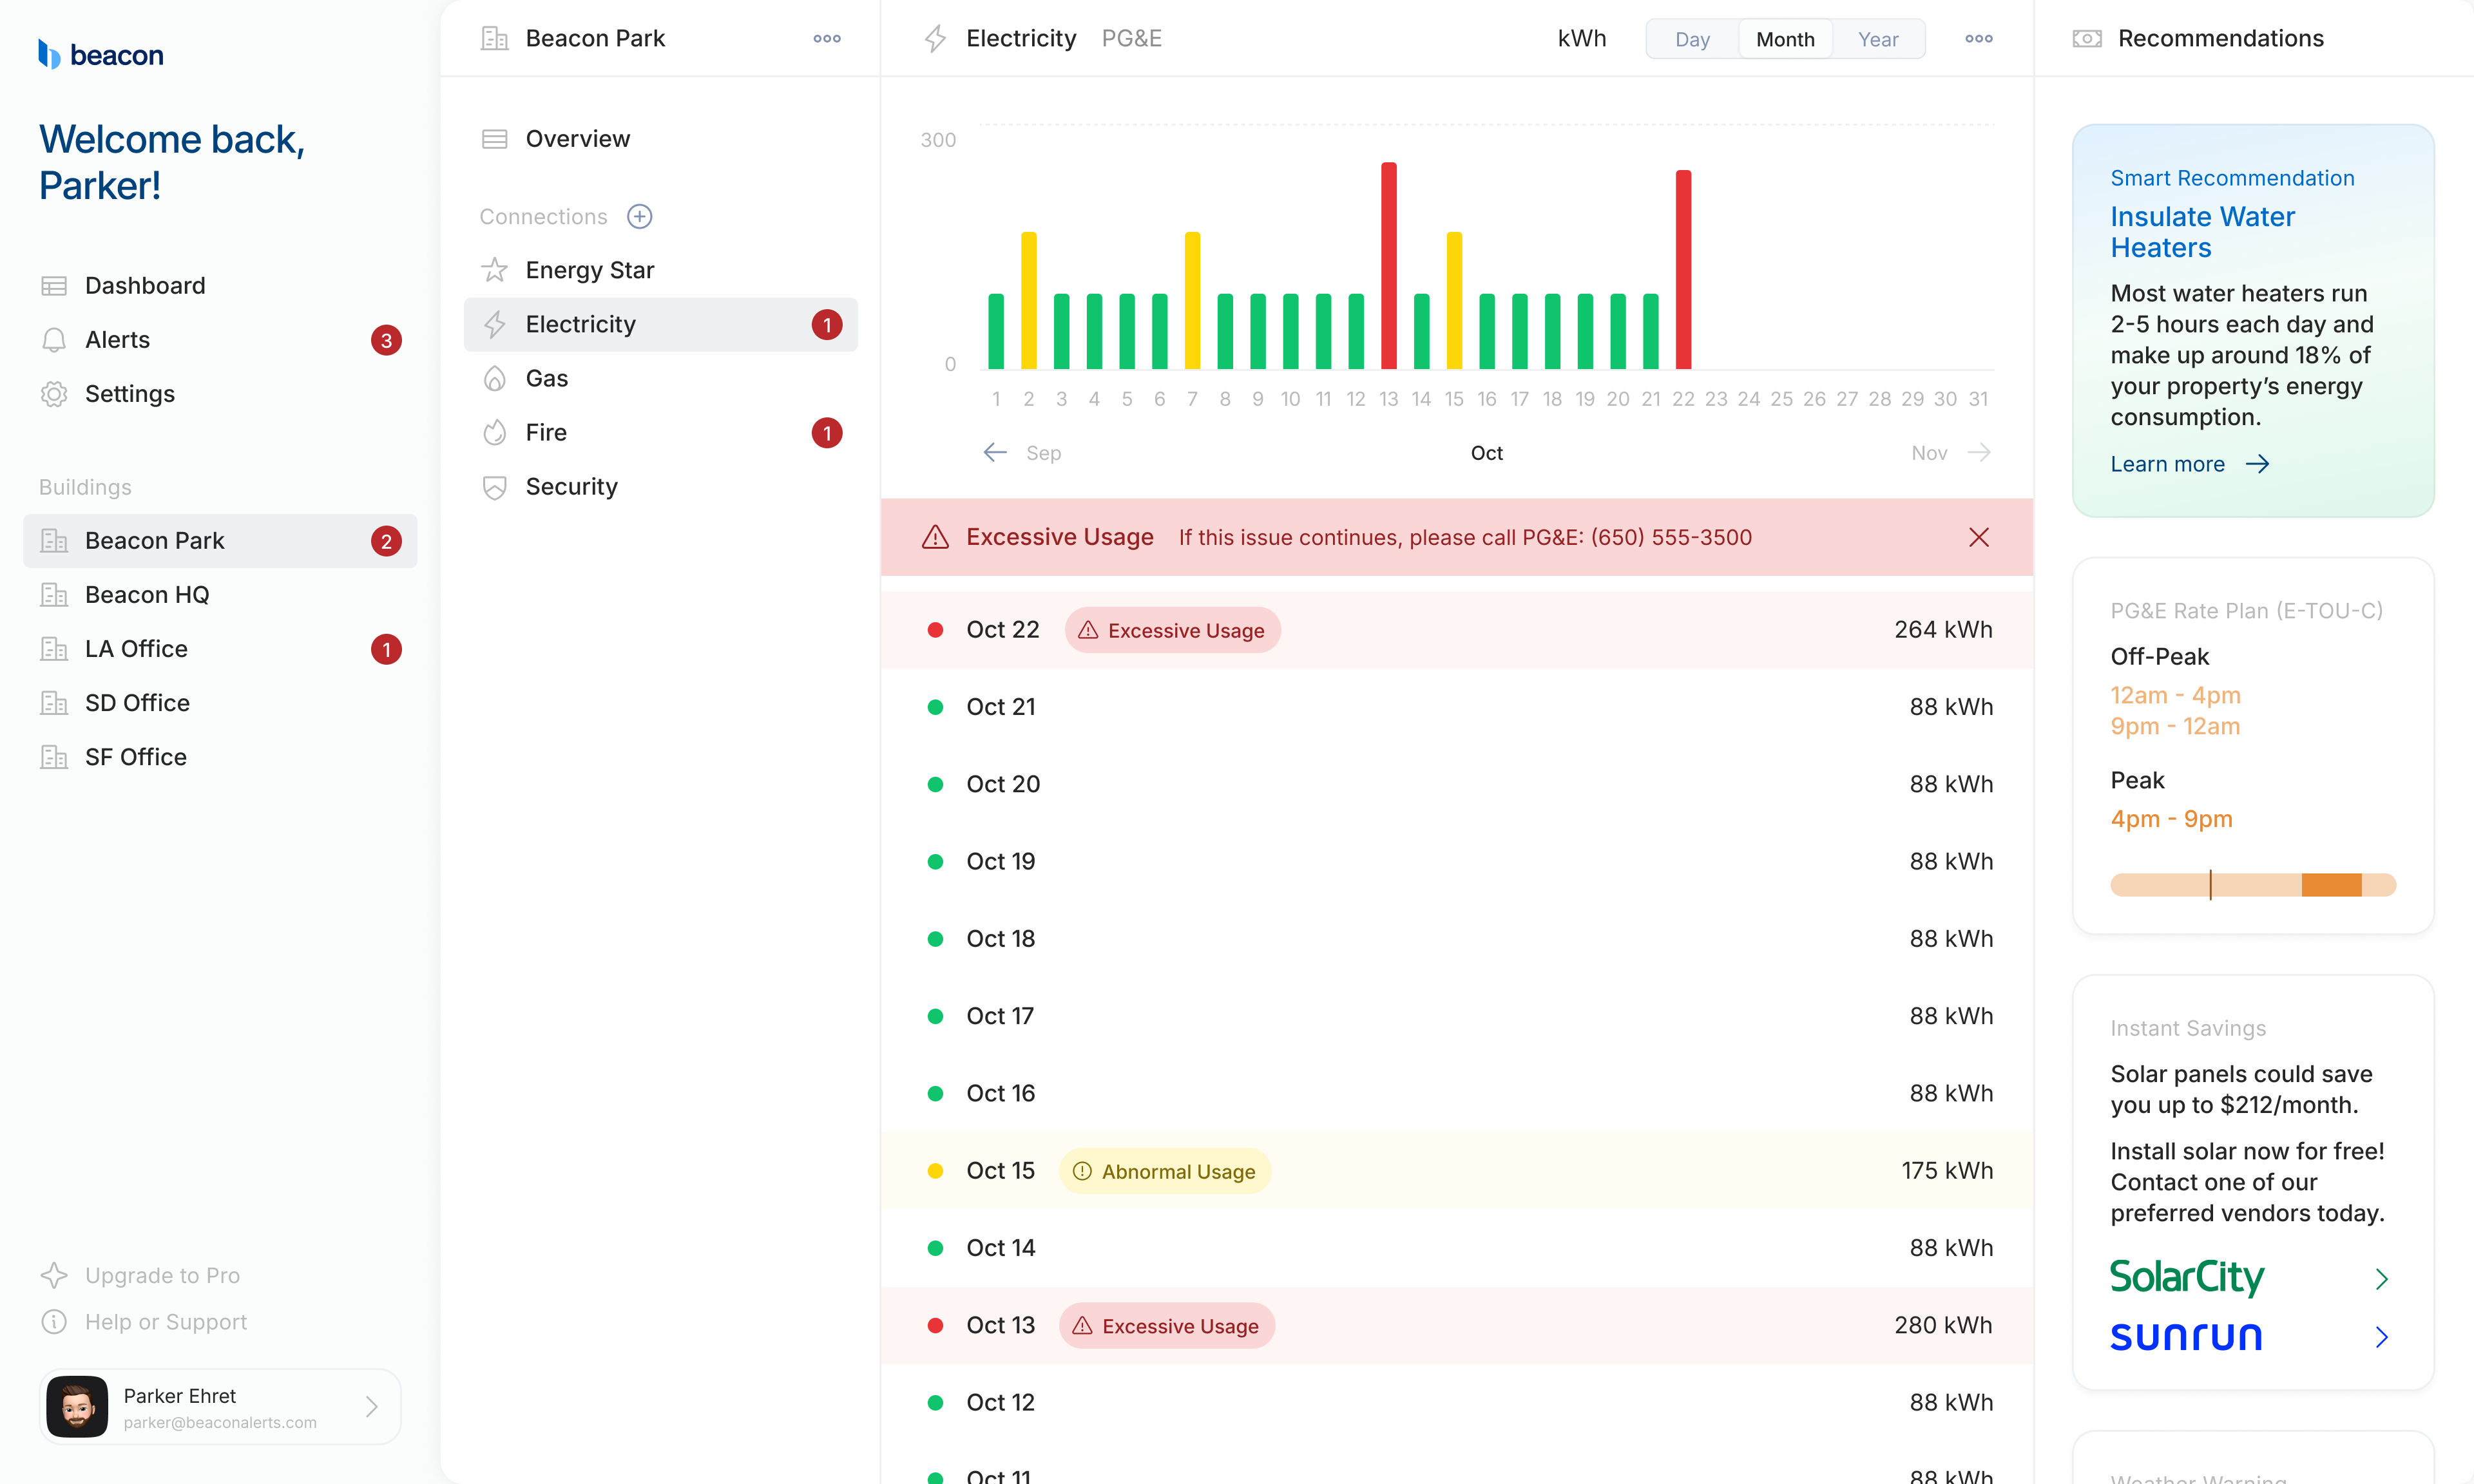Viewport: 2474px width, 1484px height.
Task: Click the Fire alert badge
Action: coord(827,433)
